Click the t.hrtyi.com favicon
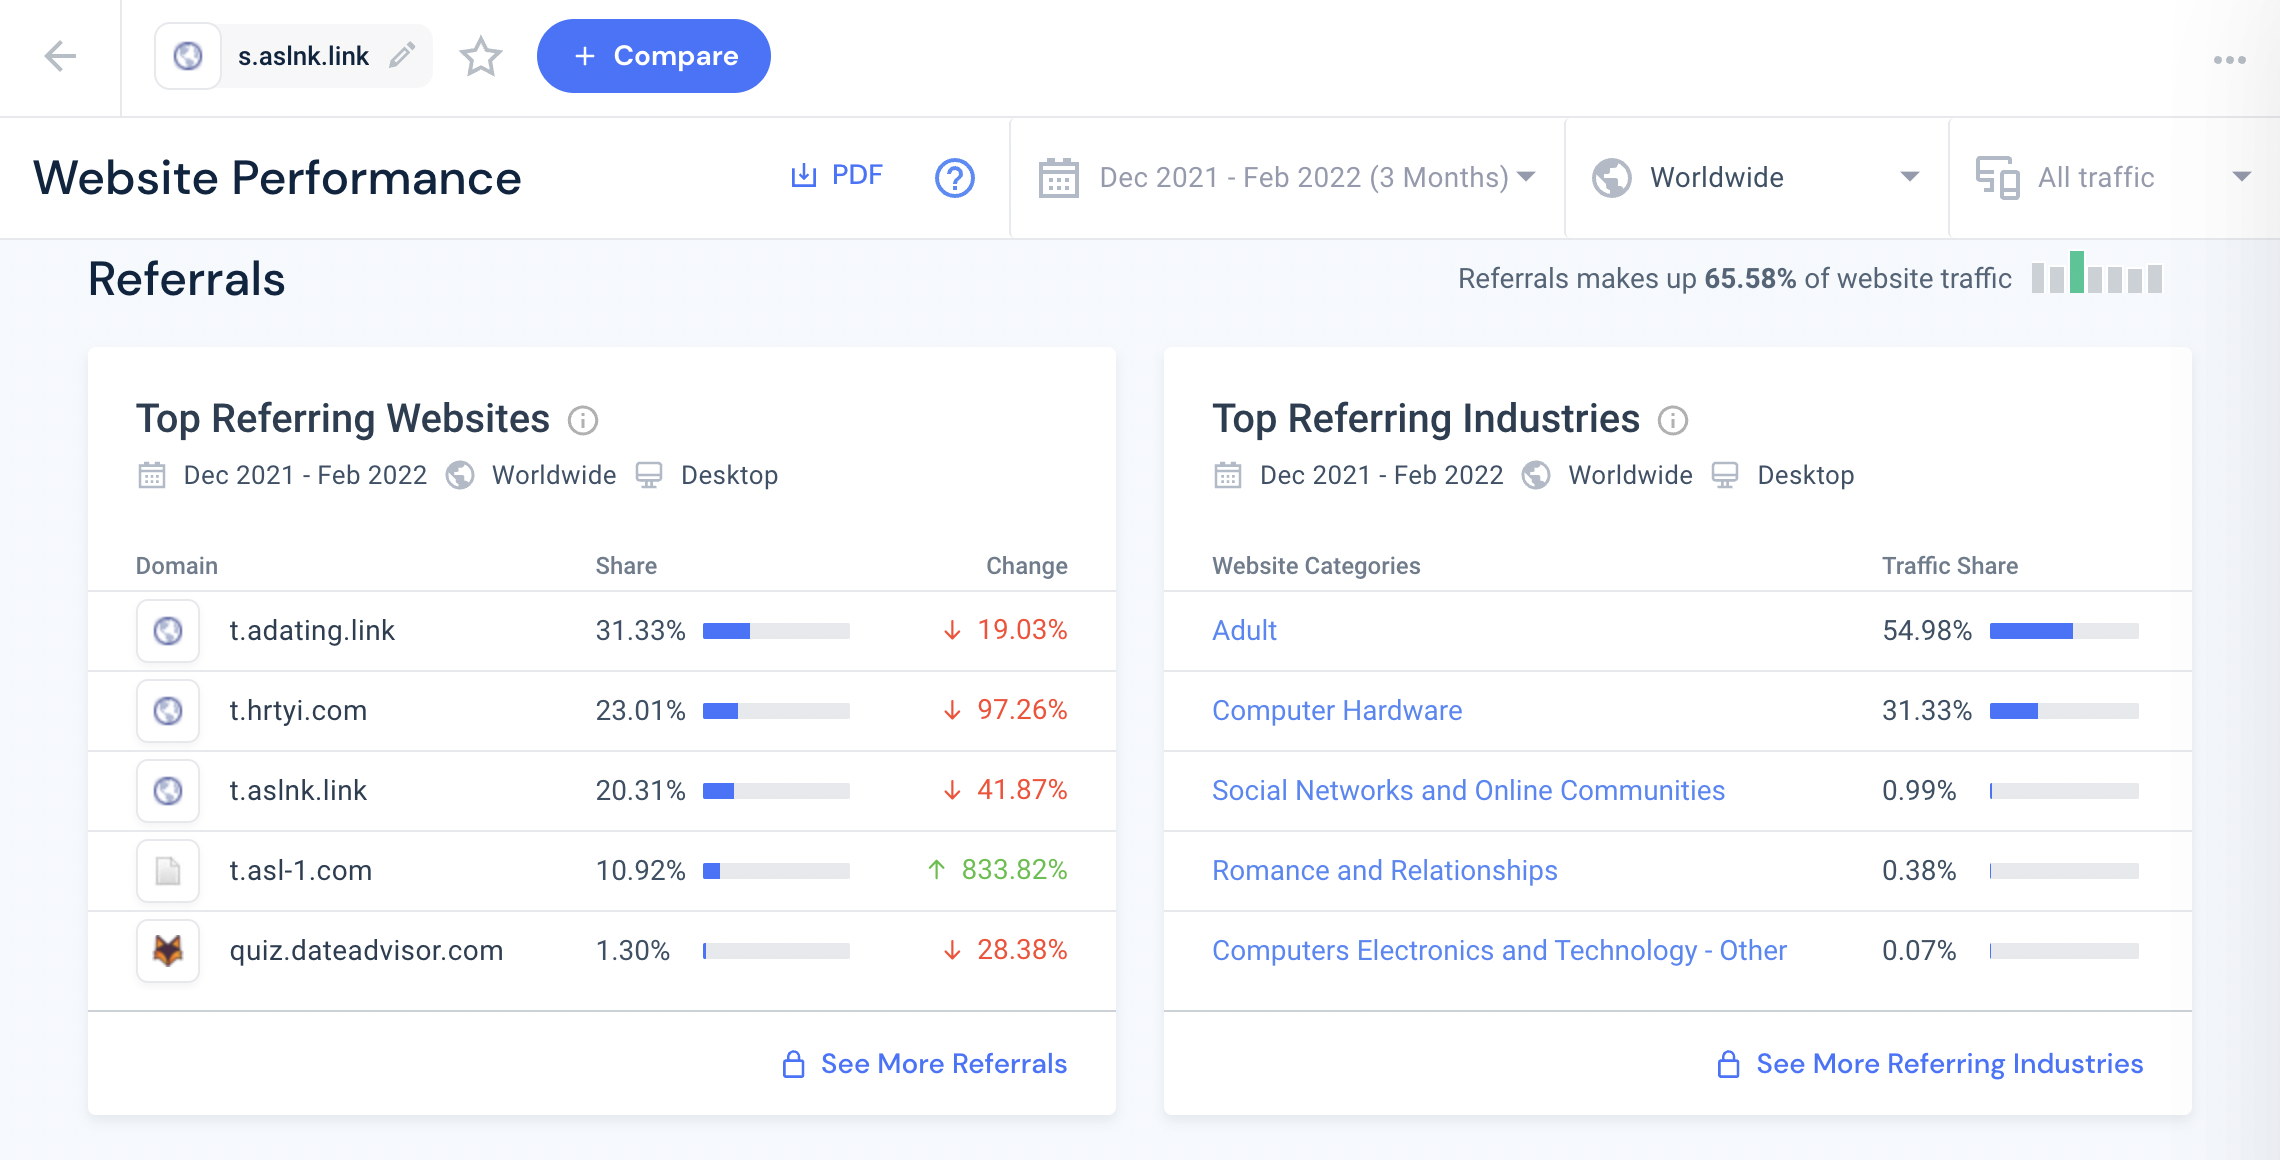 [168, 711]
